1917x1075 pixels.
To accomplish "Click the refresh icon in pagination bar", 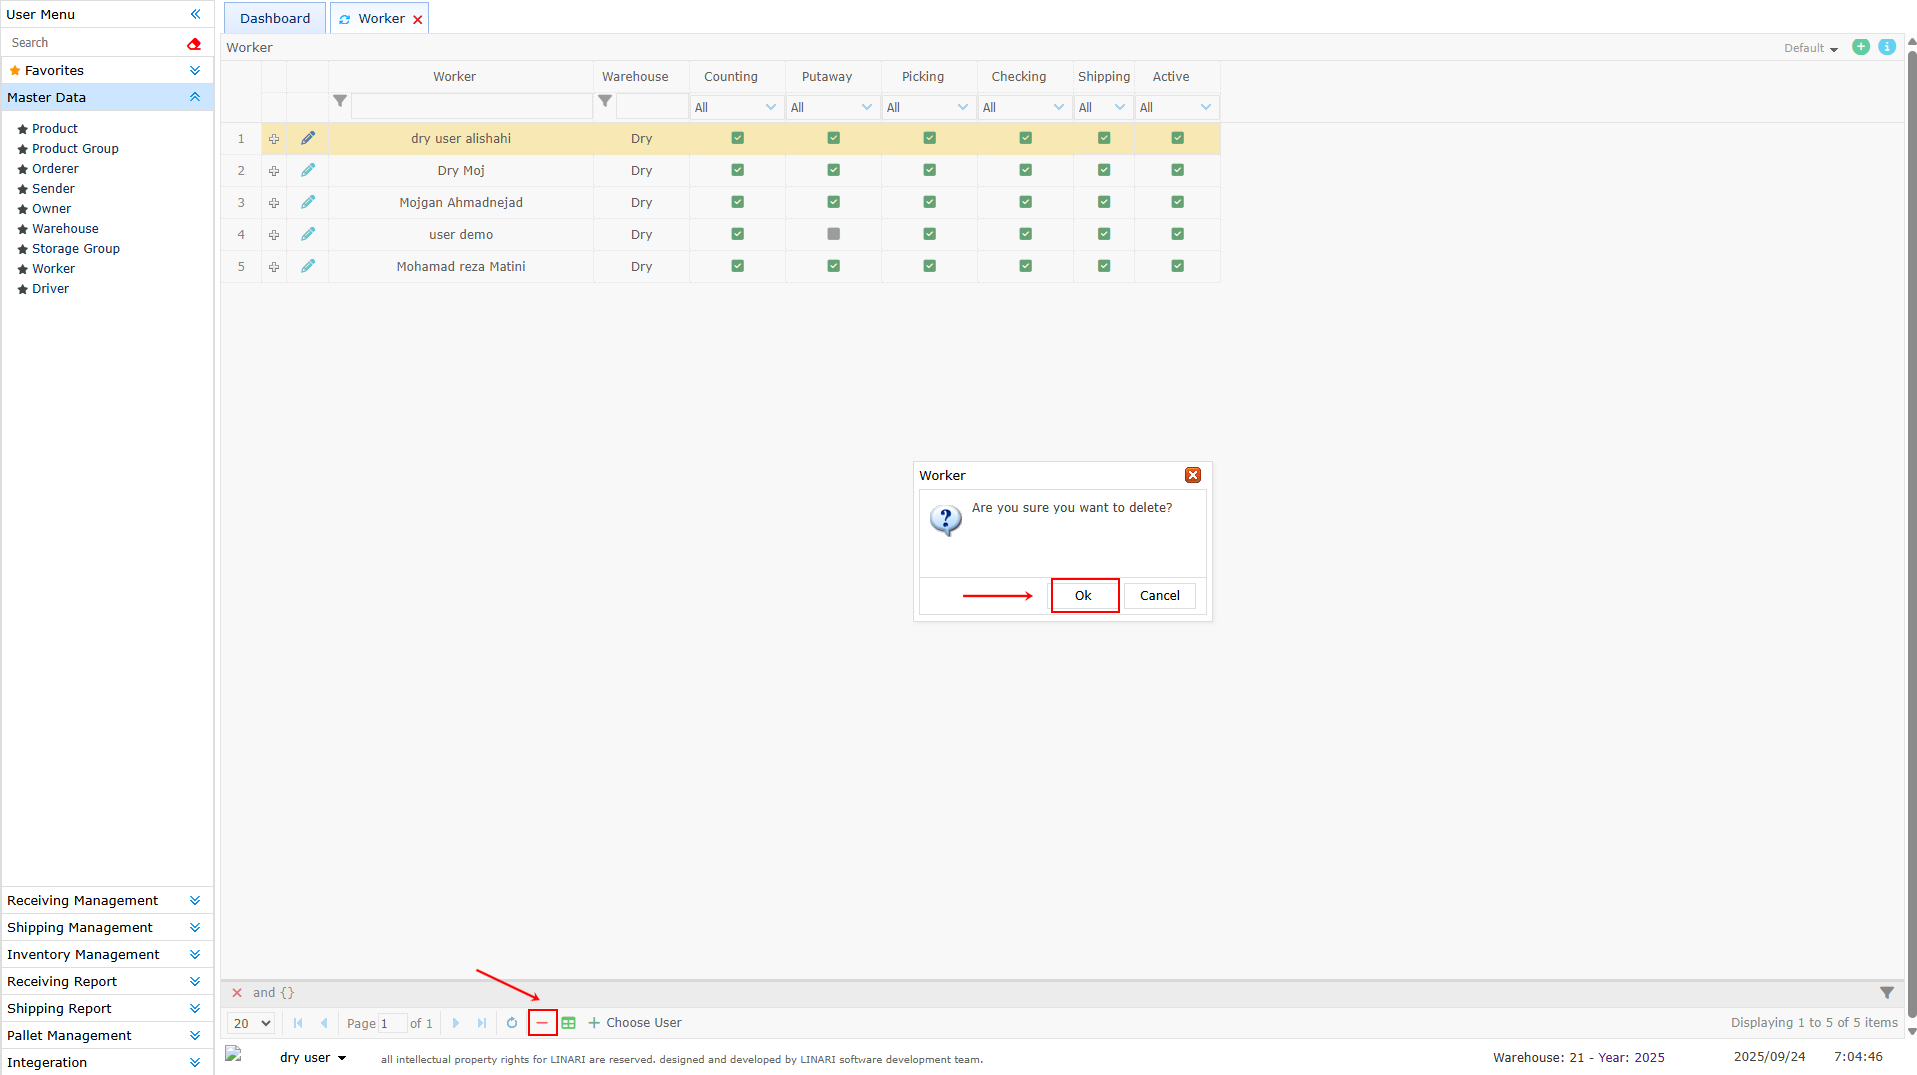I will (x=512, y=1023).
